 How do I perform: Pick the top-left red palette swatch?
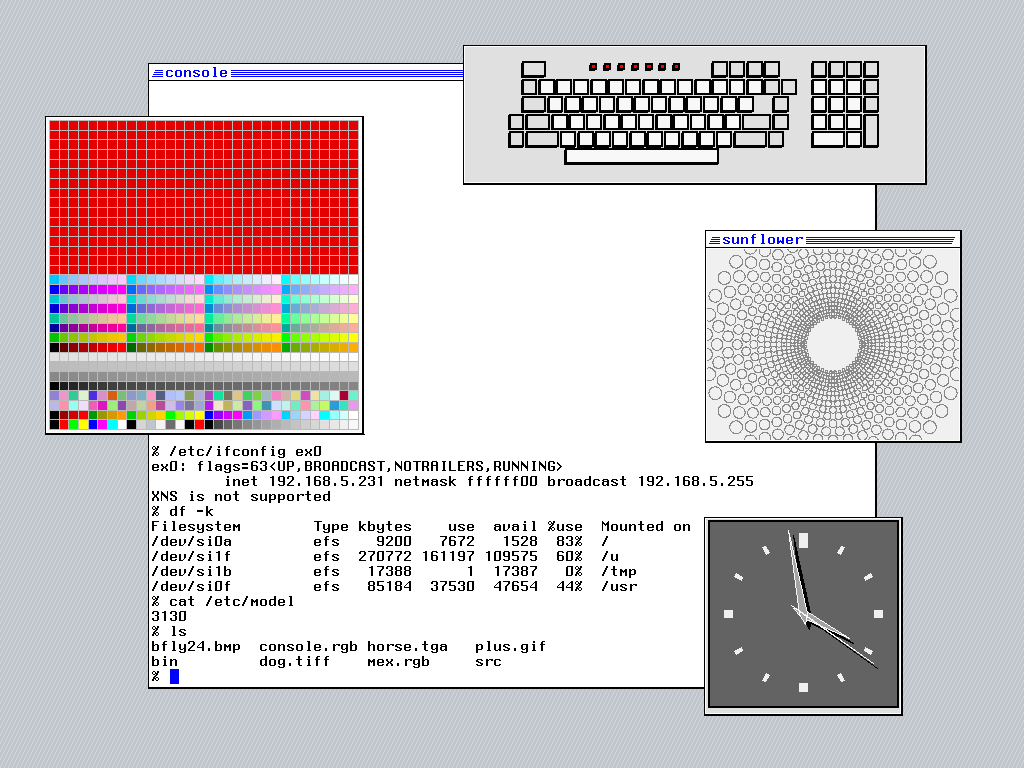click(x=55, y=127)
